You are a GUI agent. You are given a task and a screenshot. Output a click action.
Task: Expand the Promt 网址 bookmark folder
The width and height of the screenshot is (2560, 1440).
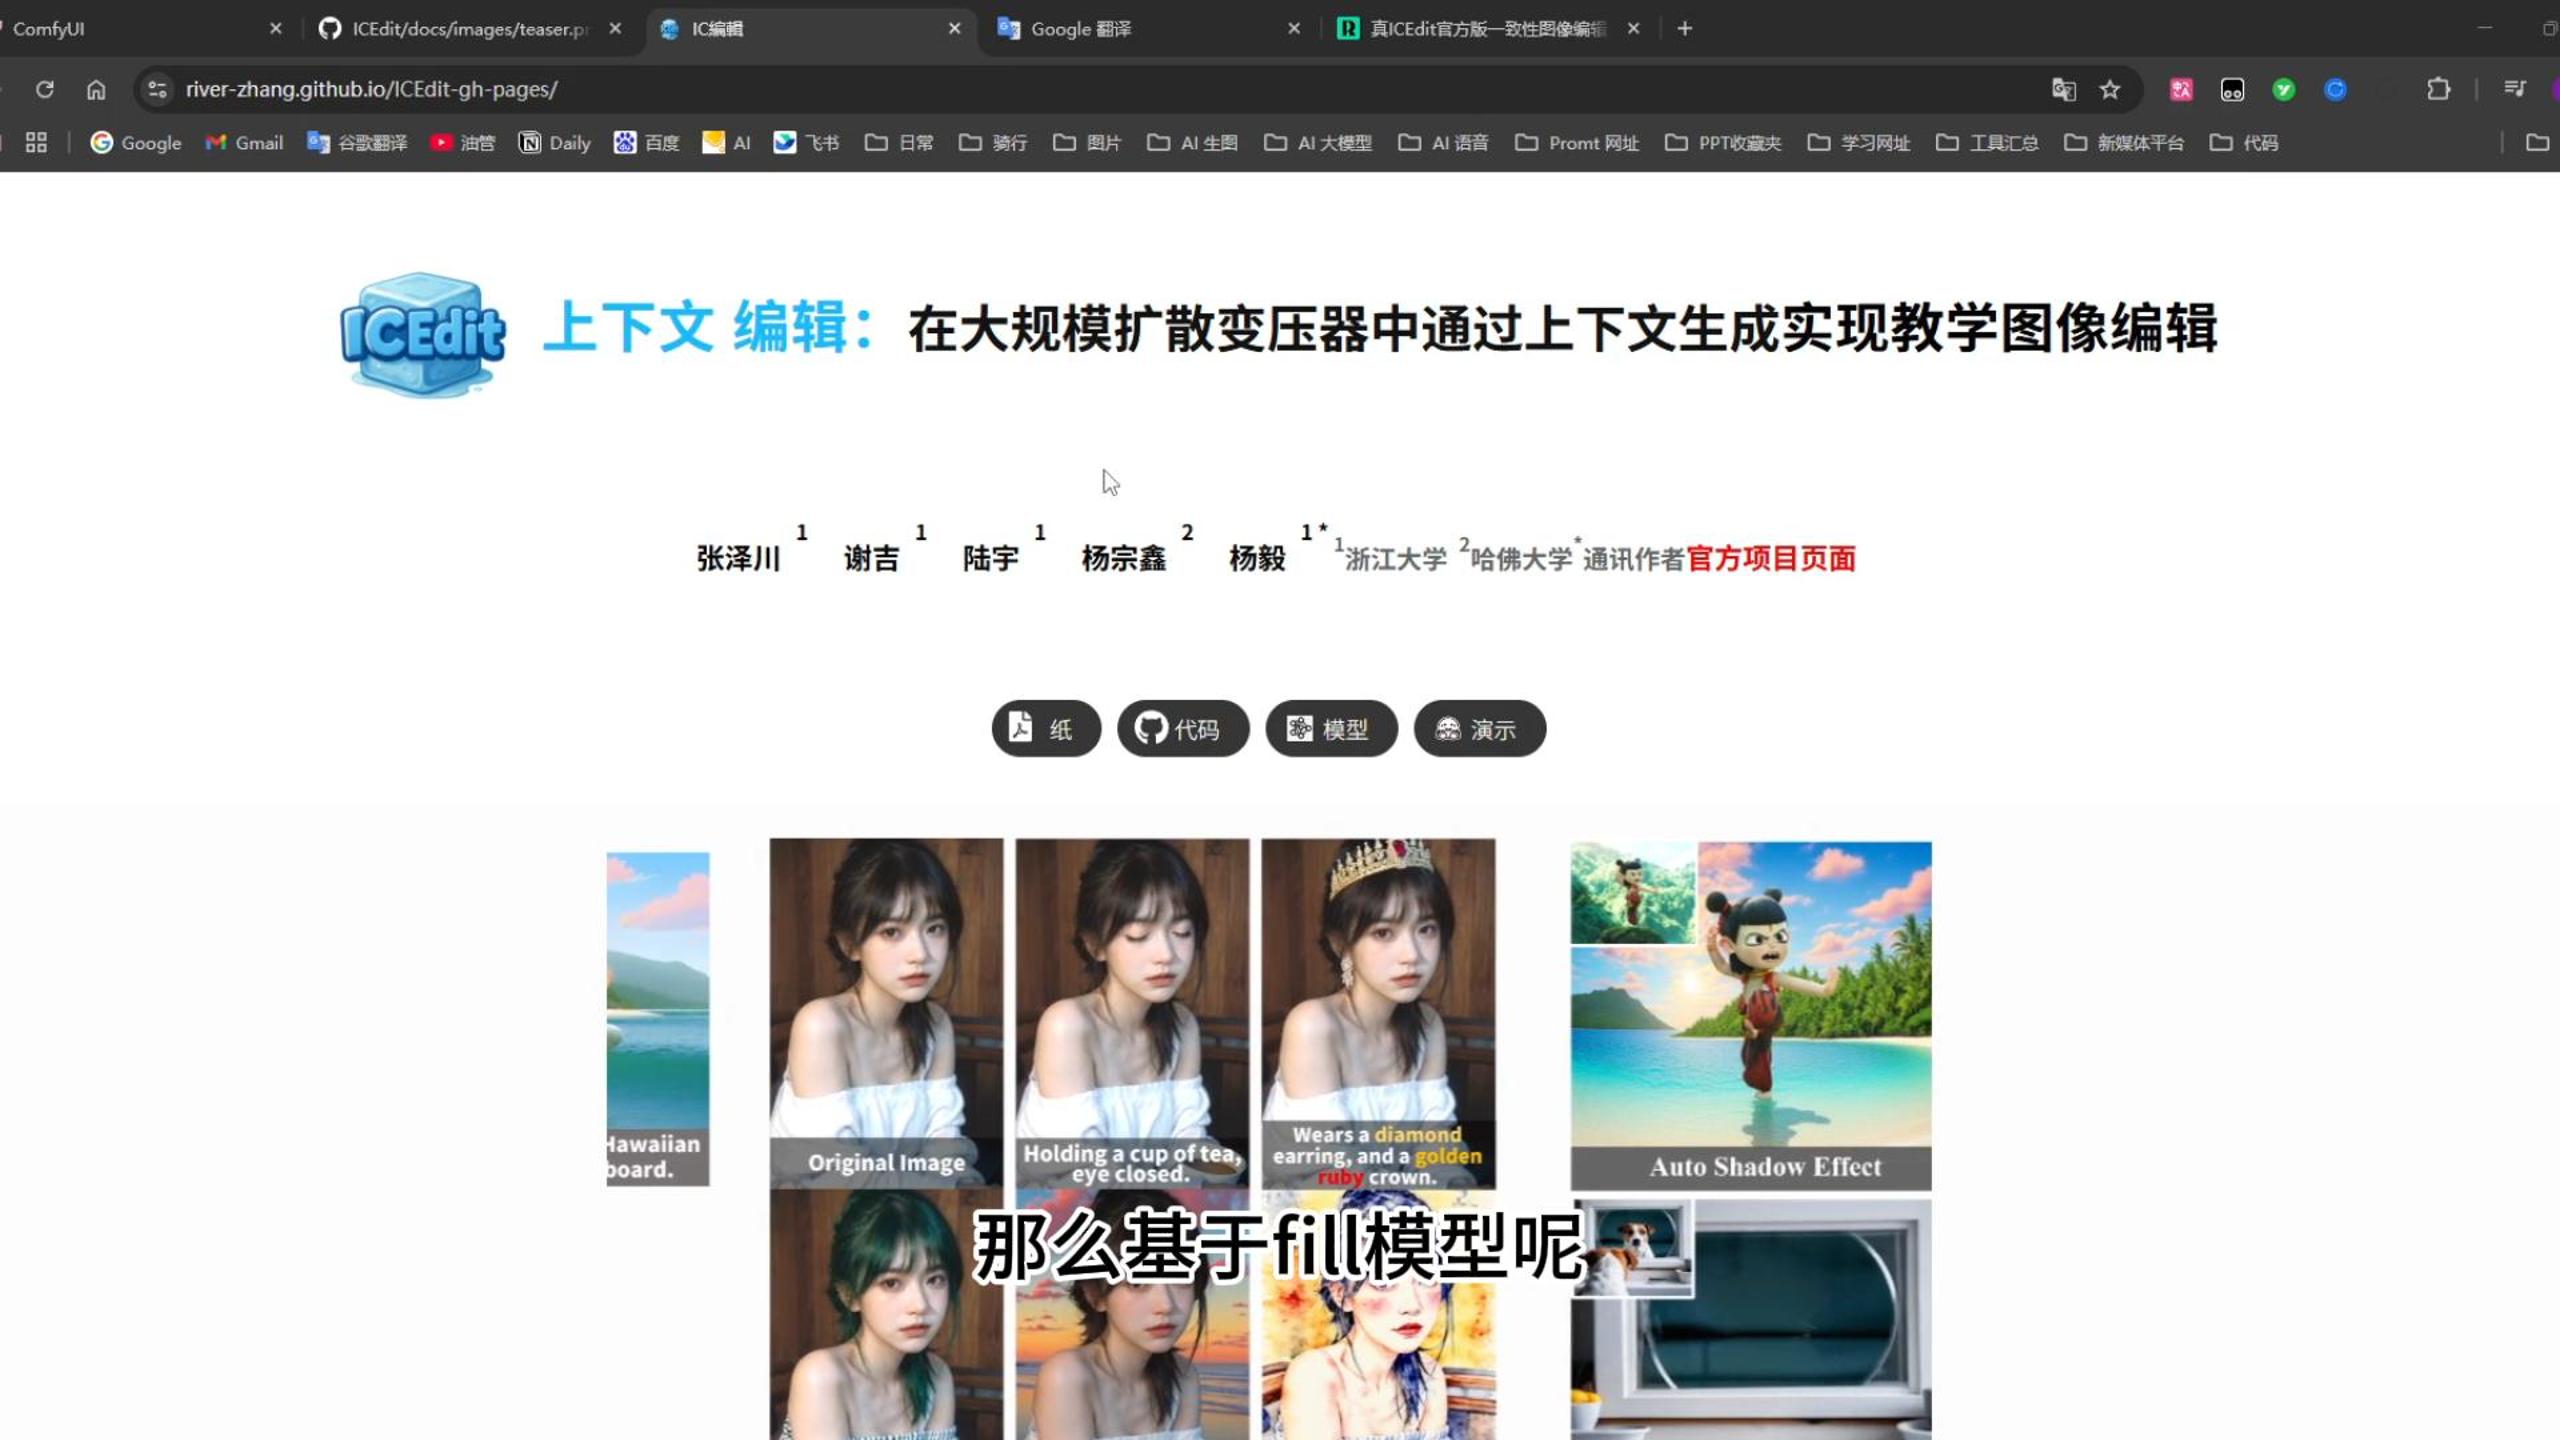click(x=1577, y=142)
